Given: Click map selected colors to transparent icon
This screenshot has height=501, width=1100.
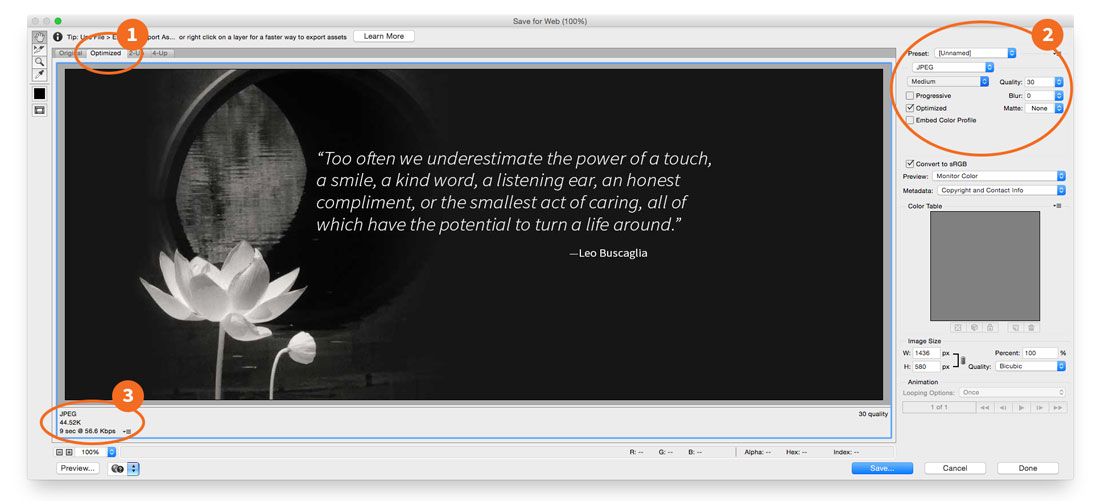Looking at the screenshot, I should [x=958, y=327].
